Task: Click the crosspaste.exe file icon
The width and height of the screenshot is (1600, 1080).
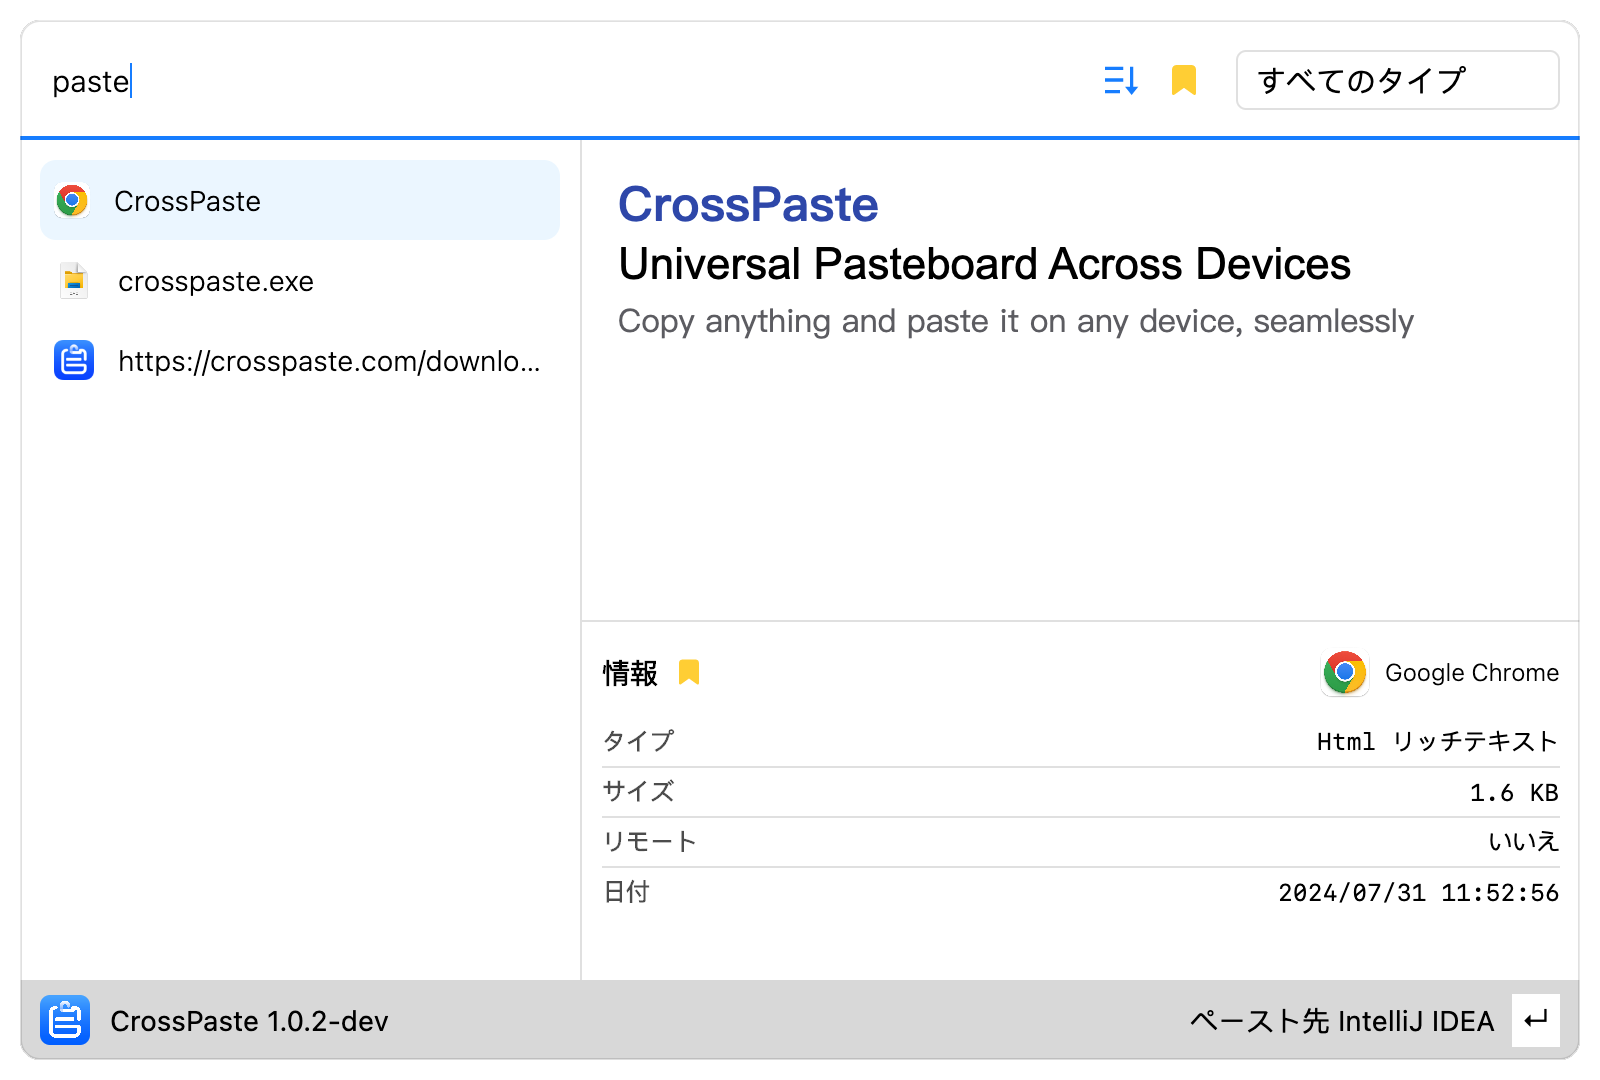Action: tap(74, 281)
